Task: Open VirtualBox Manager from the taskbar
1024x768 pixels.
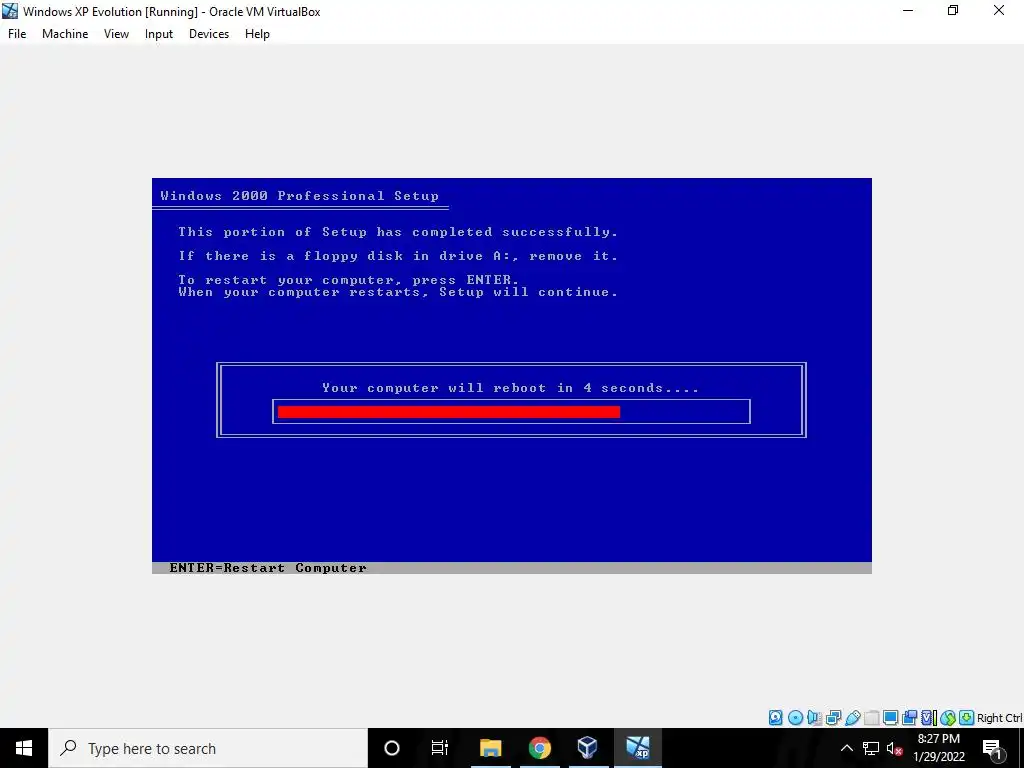Action: point(588,748)
